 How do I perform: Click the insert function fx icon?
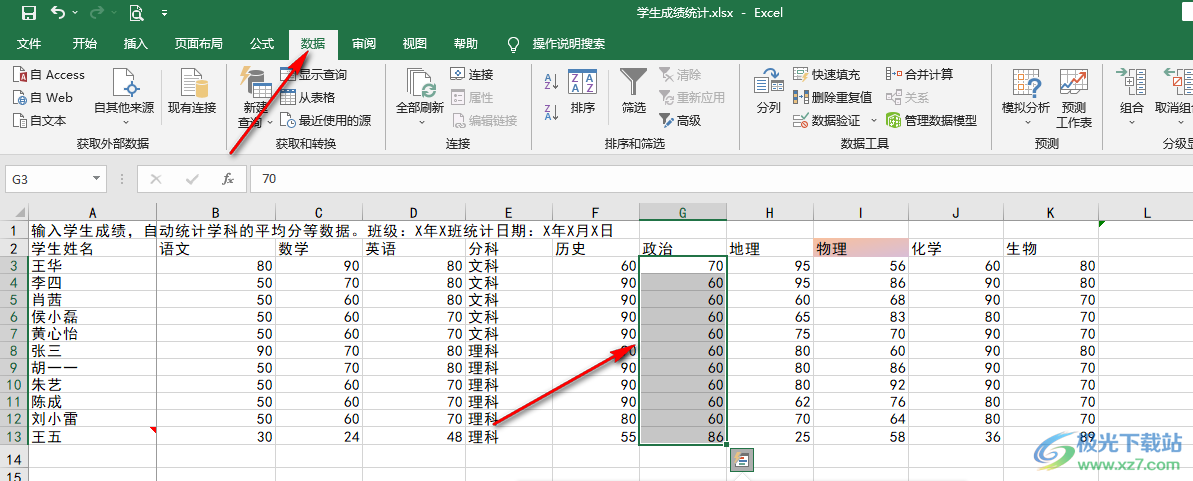tap(227, 179)
